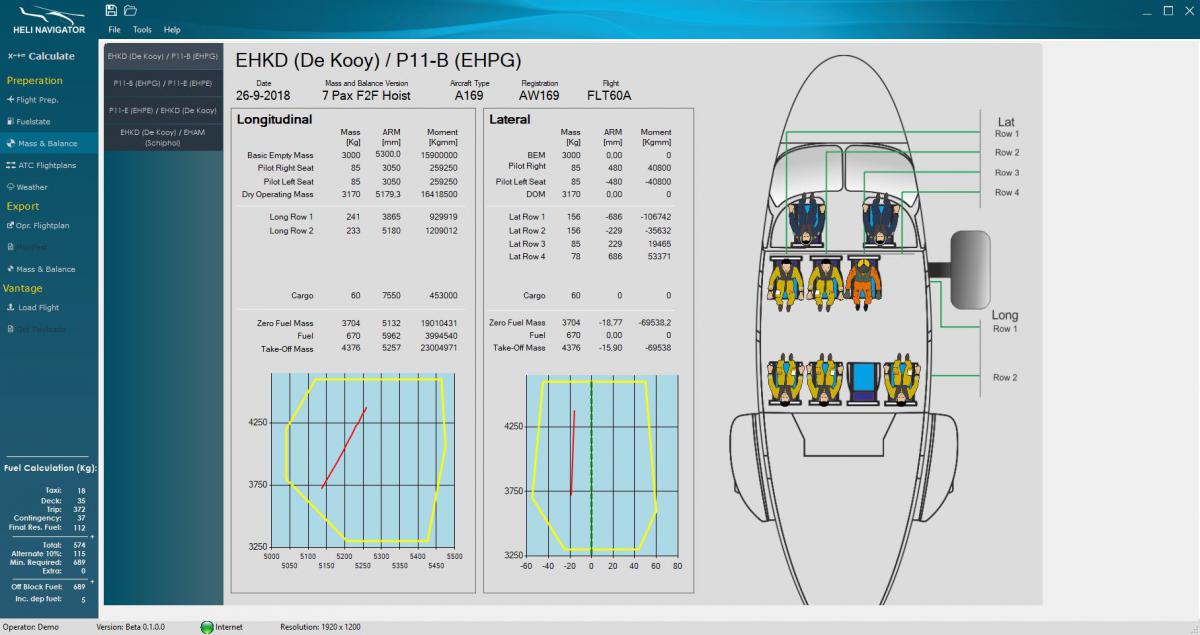This screenshot has width=1200, height=635.
Task: Switch to P11-E (EHPE) / EHKD (De Kooy) leg tab
Action: pyautogui.click(x=163, y=110)
